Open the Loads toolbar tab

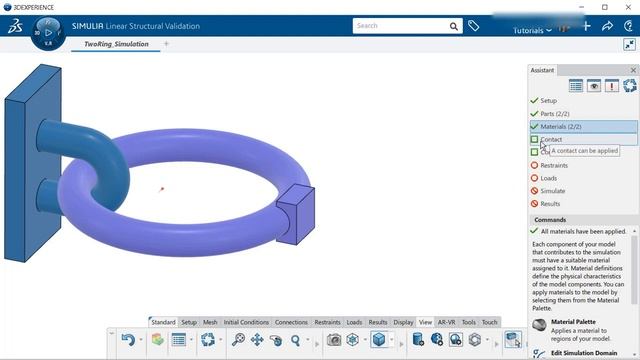(x=354, y=322)
